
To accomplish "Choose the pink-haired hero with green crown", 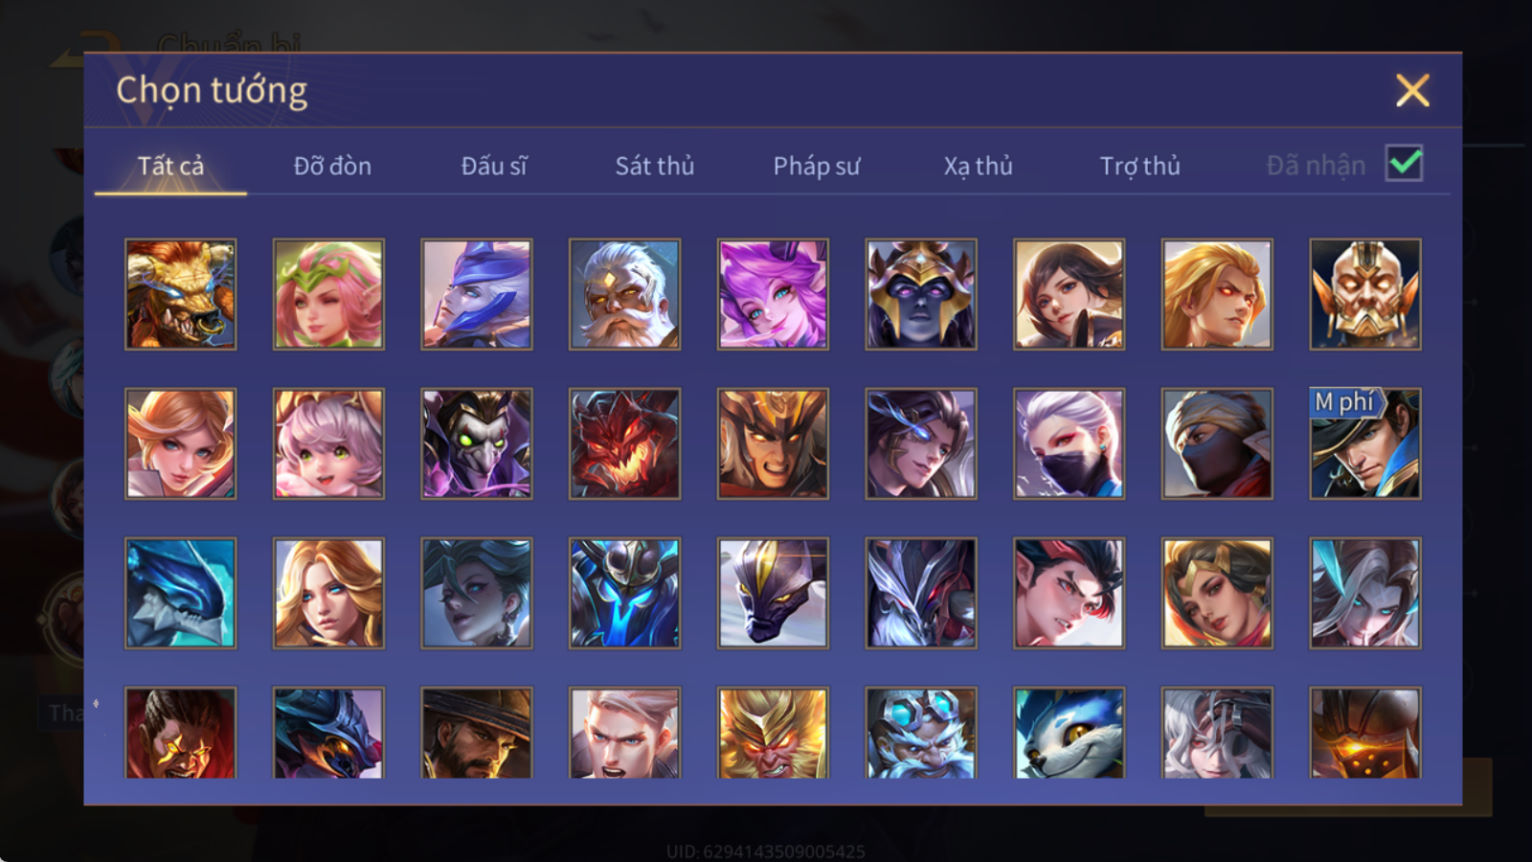I will point(329,294).
